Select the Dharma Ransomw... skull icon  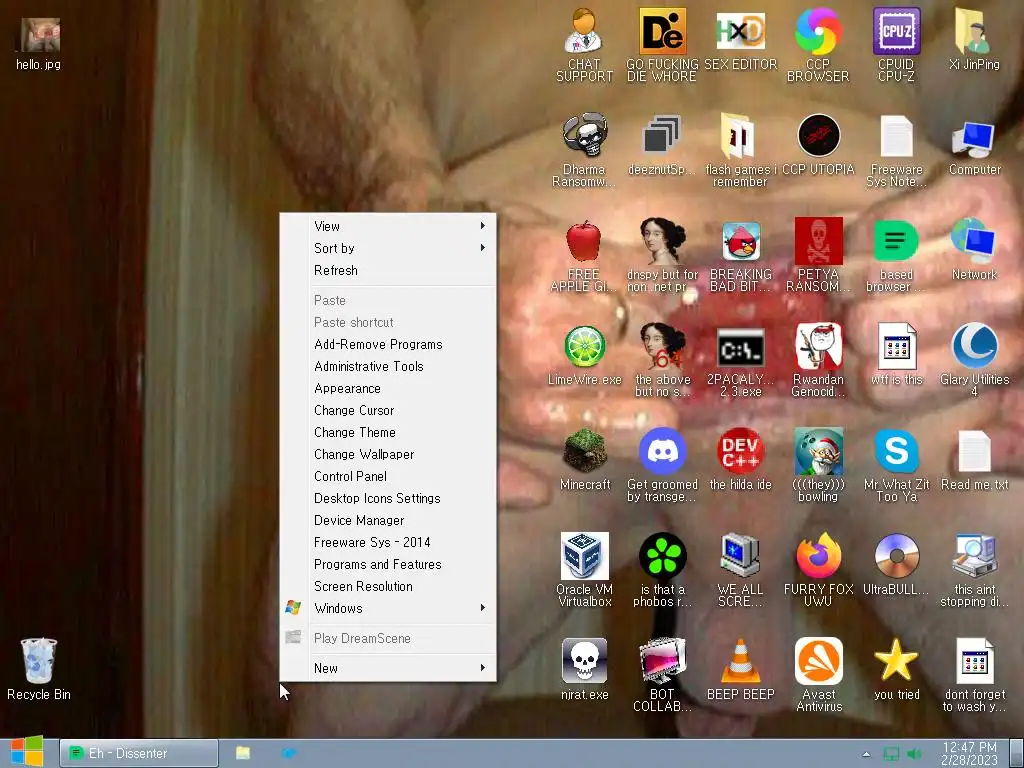584,150
